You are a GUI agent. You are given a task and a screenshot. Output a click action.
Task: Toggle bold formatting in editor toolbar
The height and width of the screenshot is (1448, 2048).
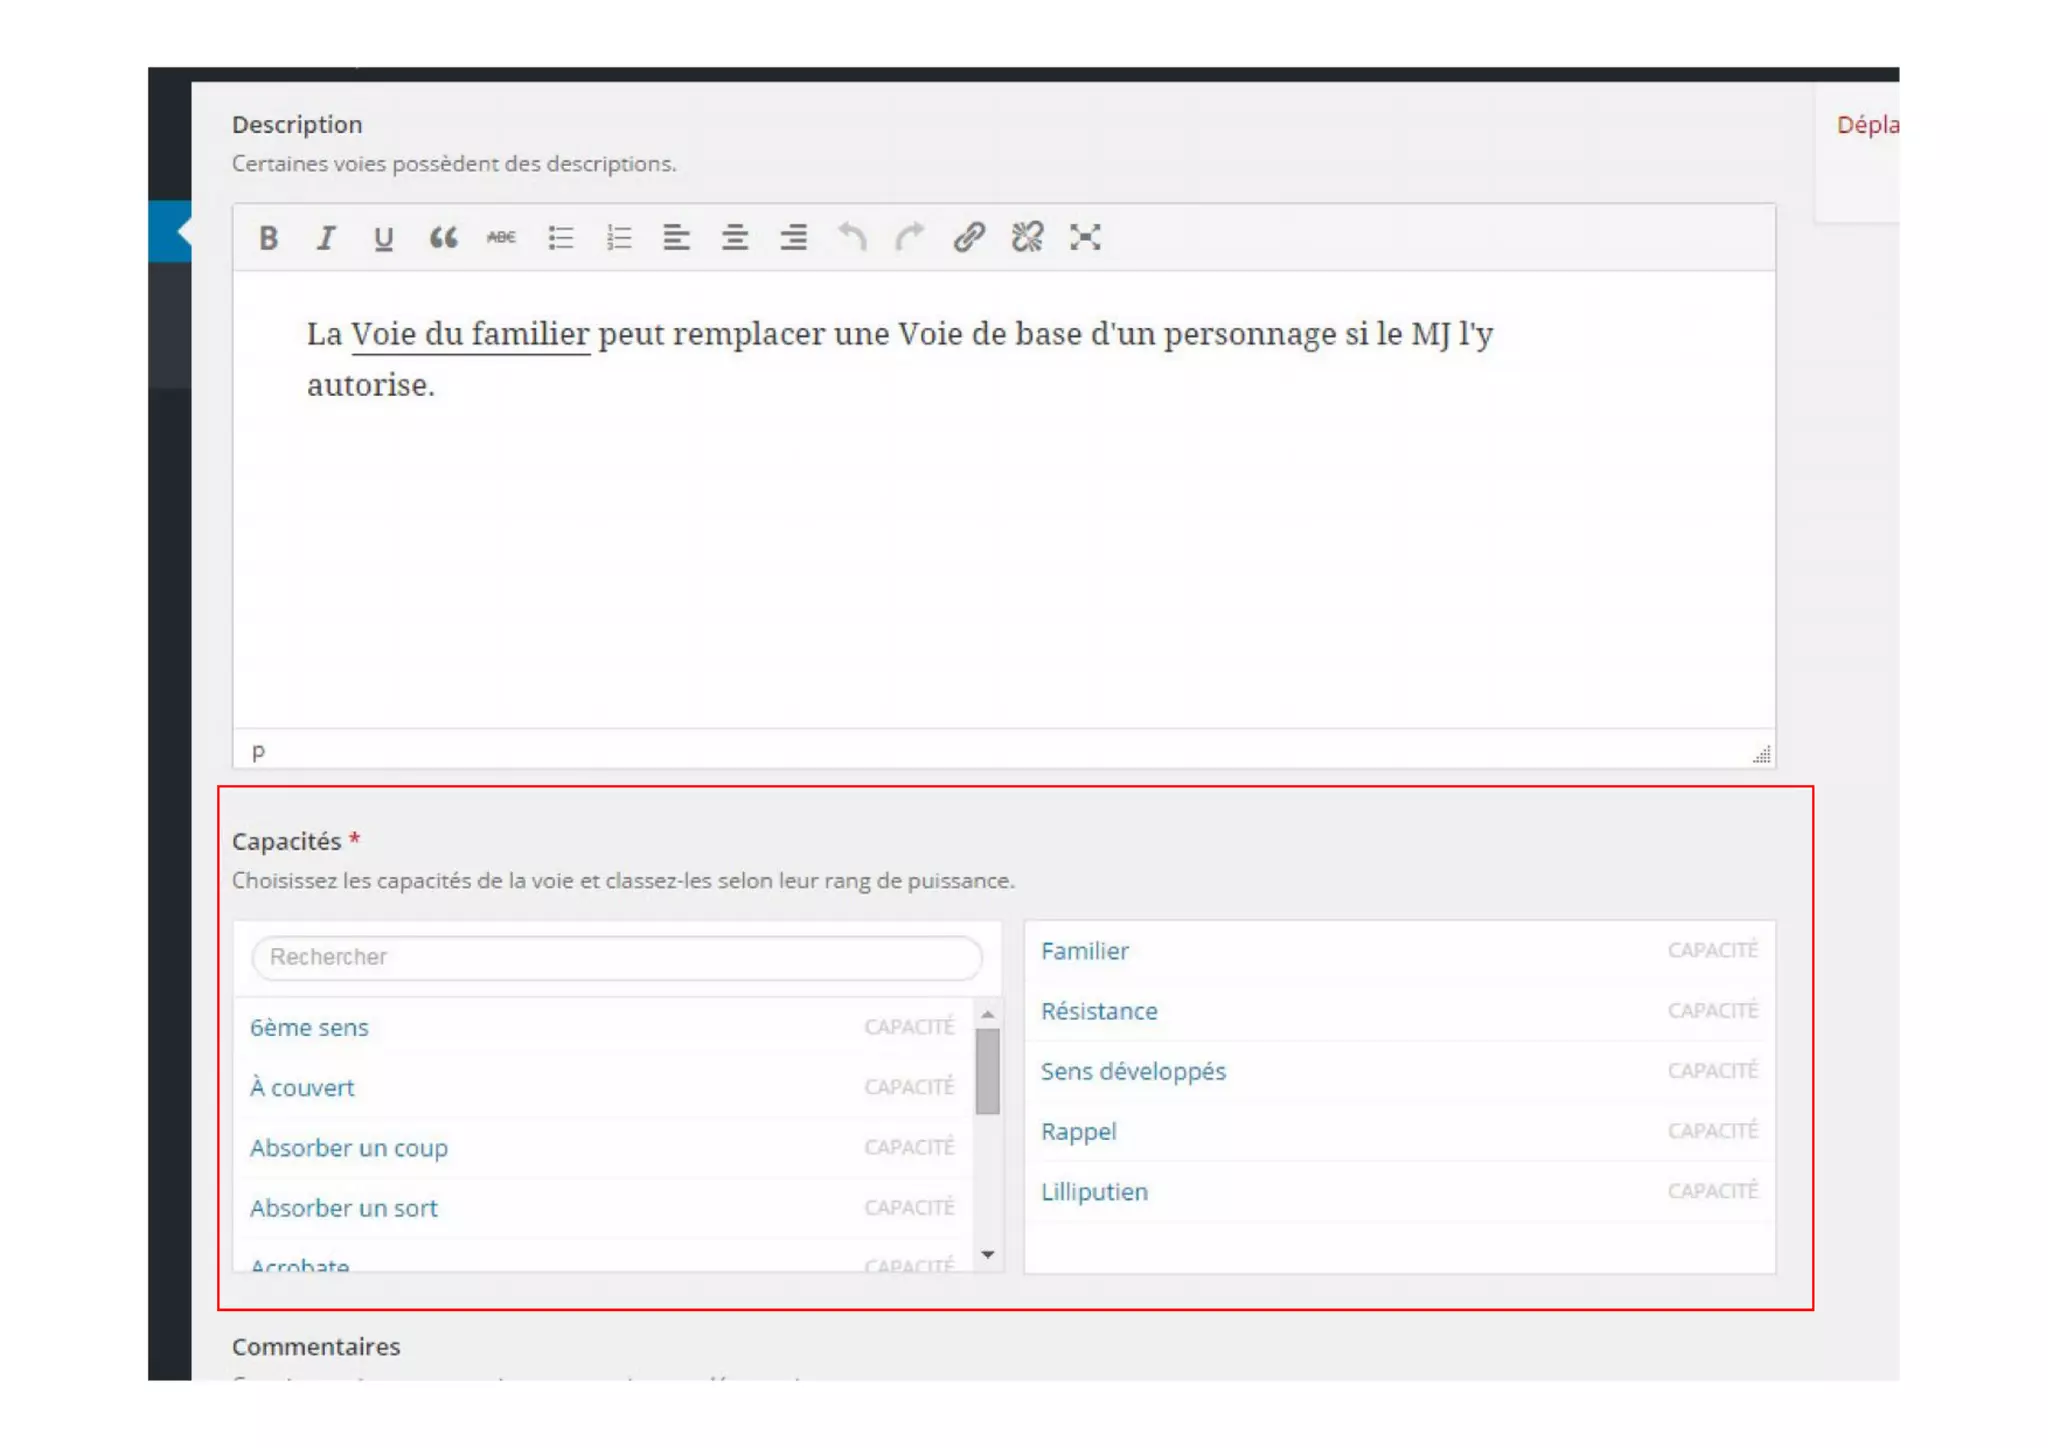pyautogui.click(x=268, y=238)
